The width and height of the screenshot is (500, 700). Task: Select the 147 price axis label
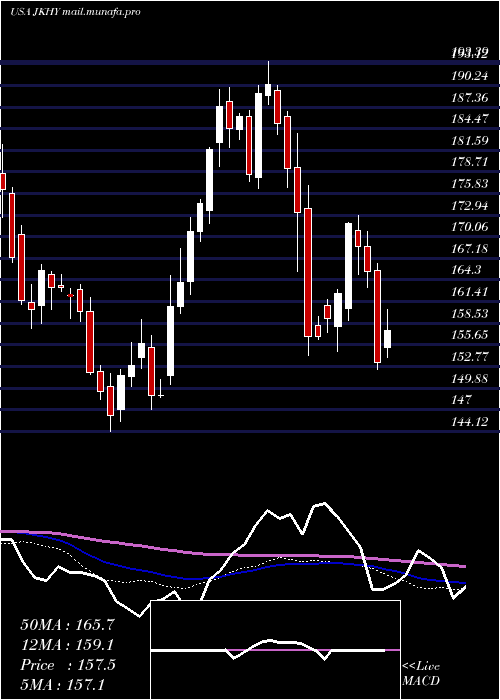pyautogui.click(x=462, y=400)
